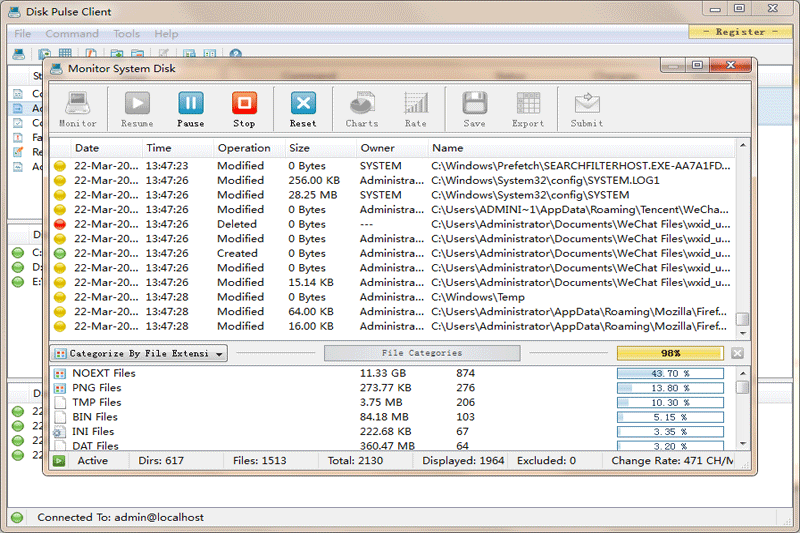Click the changes list scrollbar up arrow
800x533 pixels.
click(743, 145)
